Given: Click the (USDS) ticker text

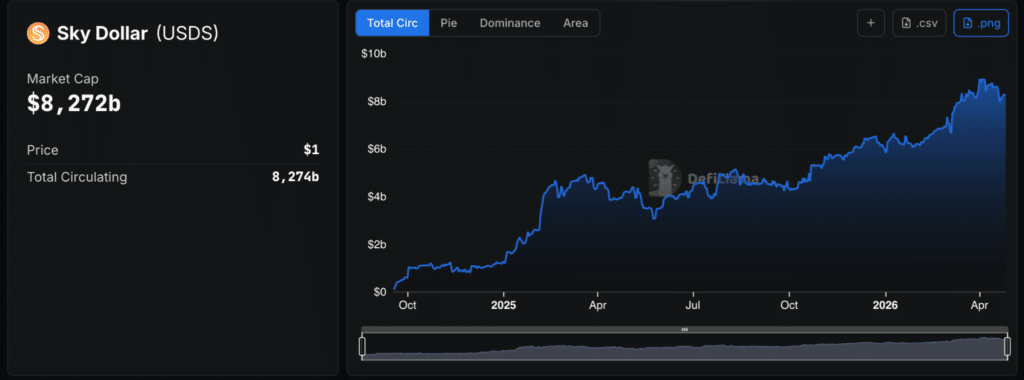Looking at the screenshot, I should coord(187,34).
